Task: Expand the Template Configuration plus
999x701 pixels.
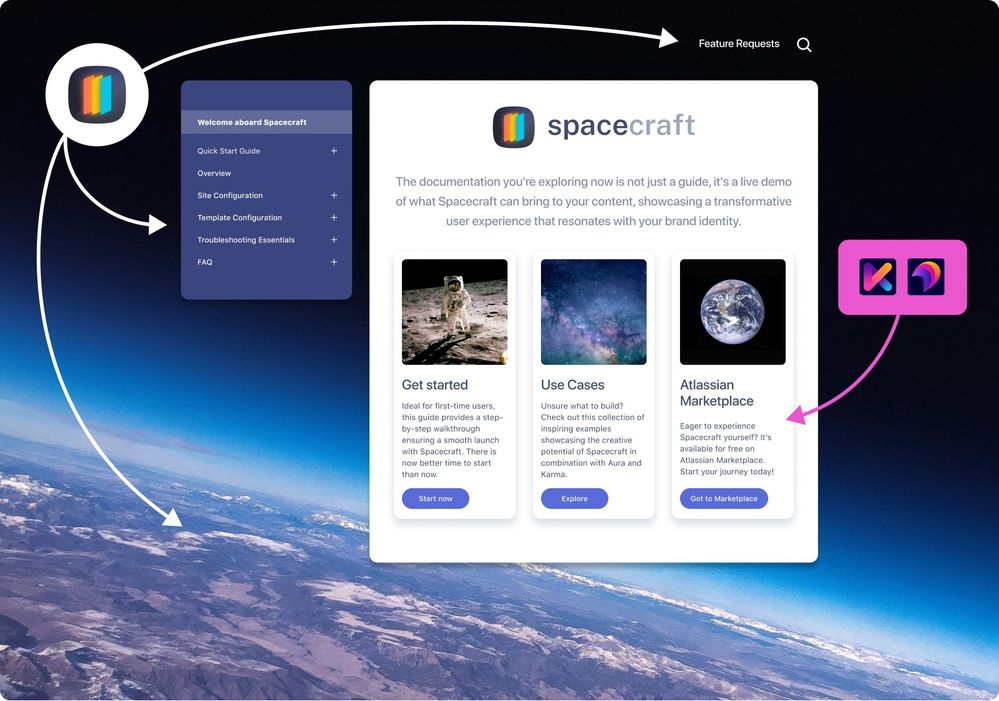Action: coord(334,218)
